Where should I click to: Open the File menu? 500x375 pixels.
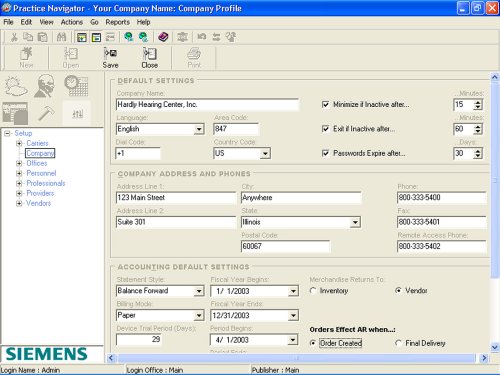click(x=8, y=22)
